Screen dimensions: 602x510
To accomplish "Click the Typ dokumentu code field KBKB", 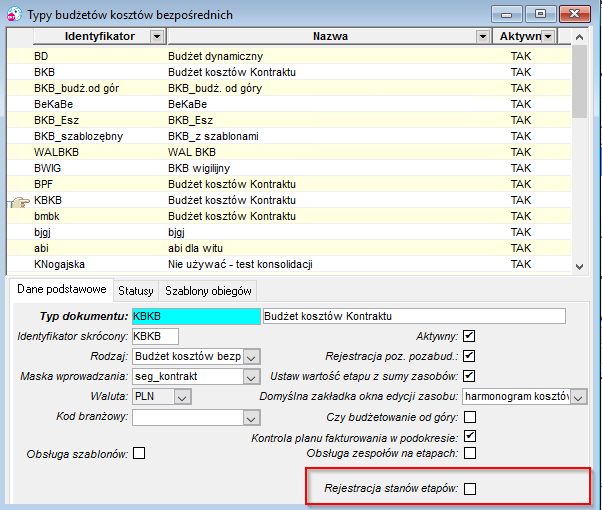I will point(196,316).
